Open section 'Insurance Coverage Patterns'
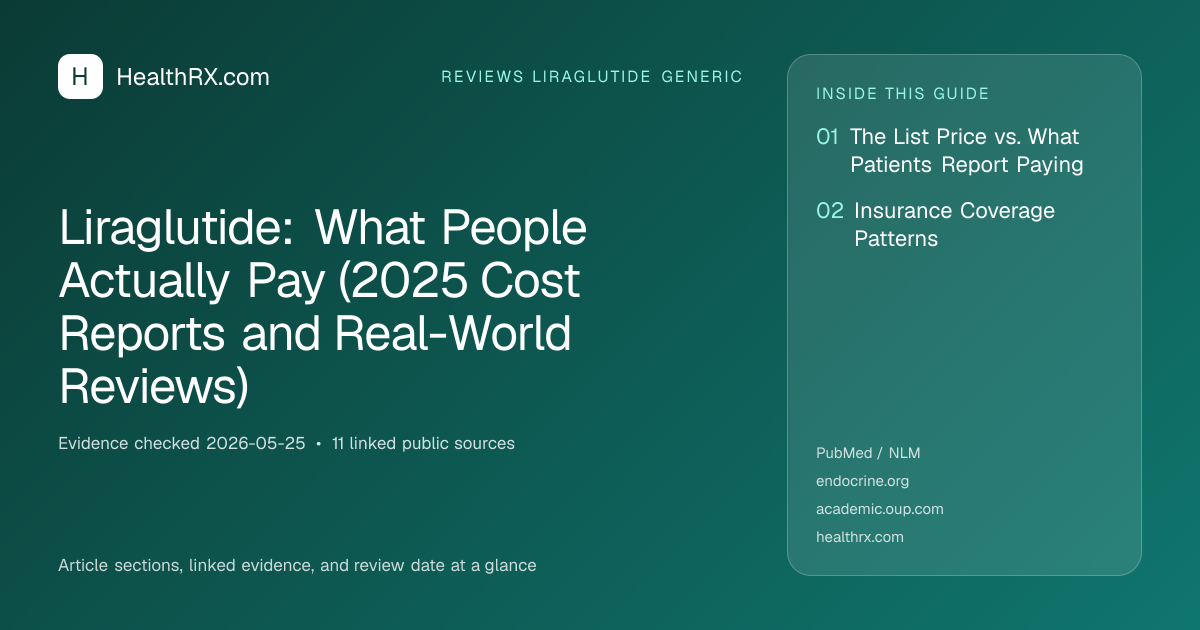Screen dimensions: 1200x630 [954, 225]
